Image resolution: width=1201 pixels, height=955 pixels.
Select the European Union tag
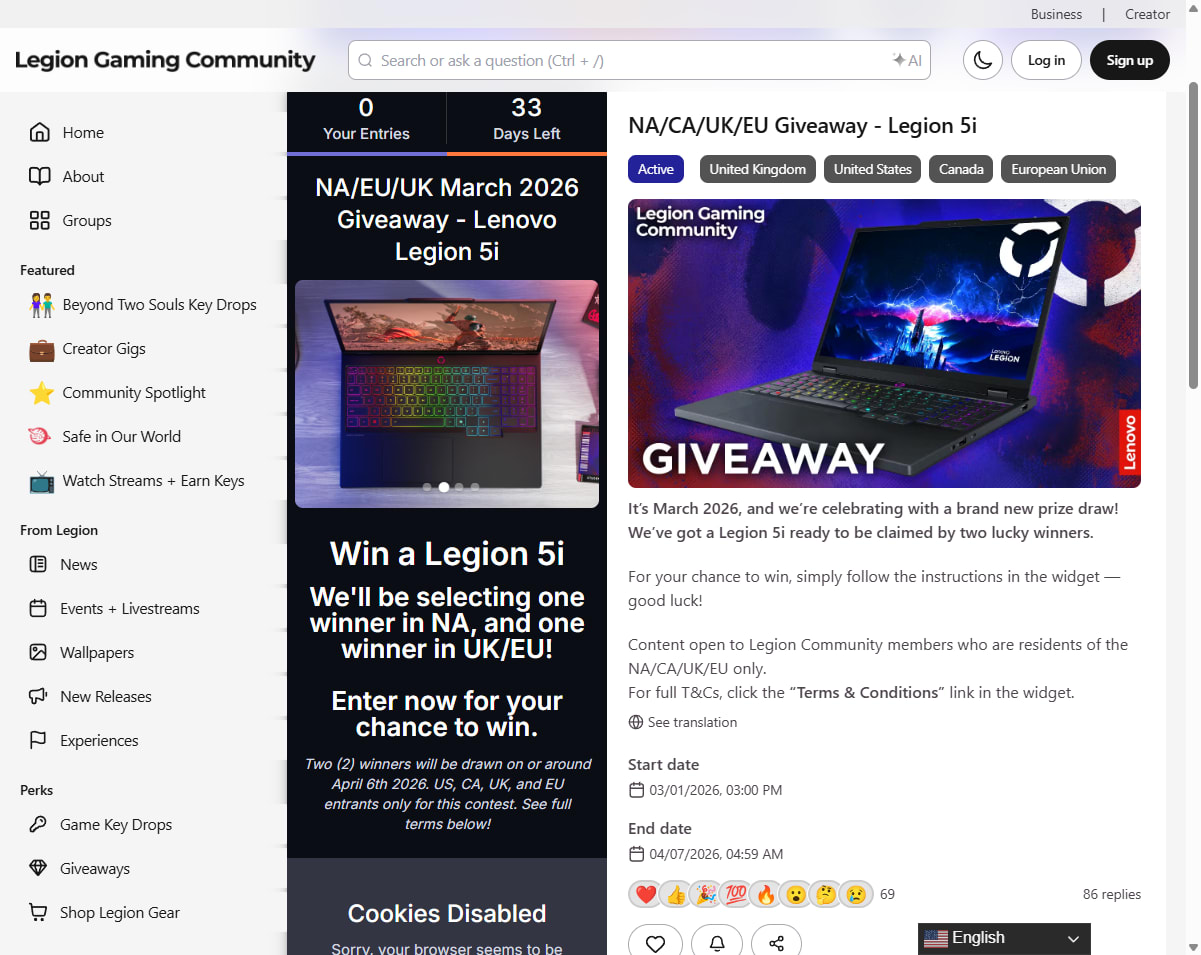point(1058,169)
